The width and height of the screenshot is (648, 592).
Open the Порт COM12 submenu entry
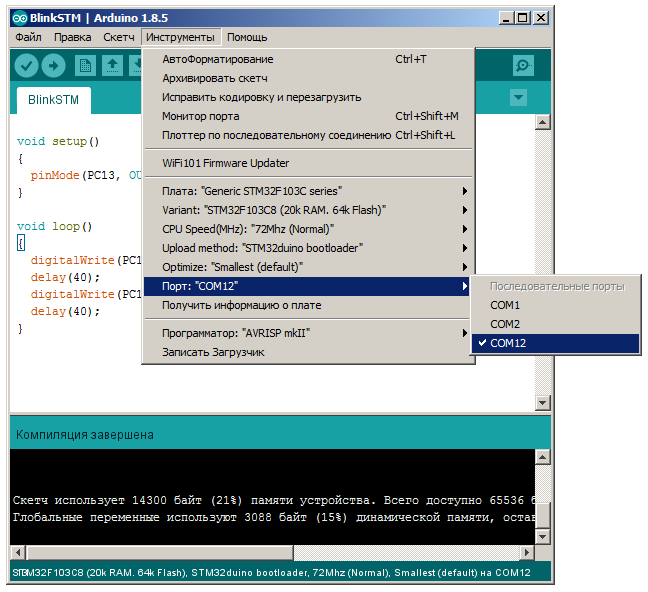pyautogui.click(x=308, y=286)
